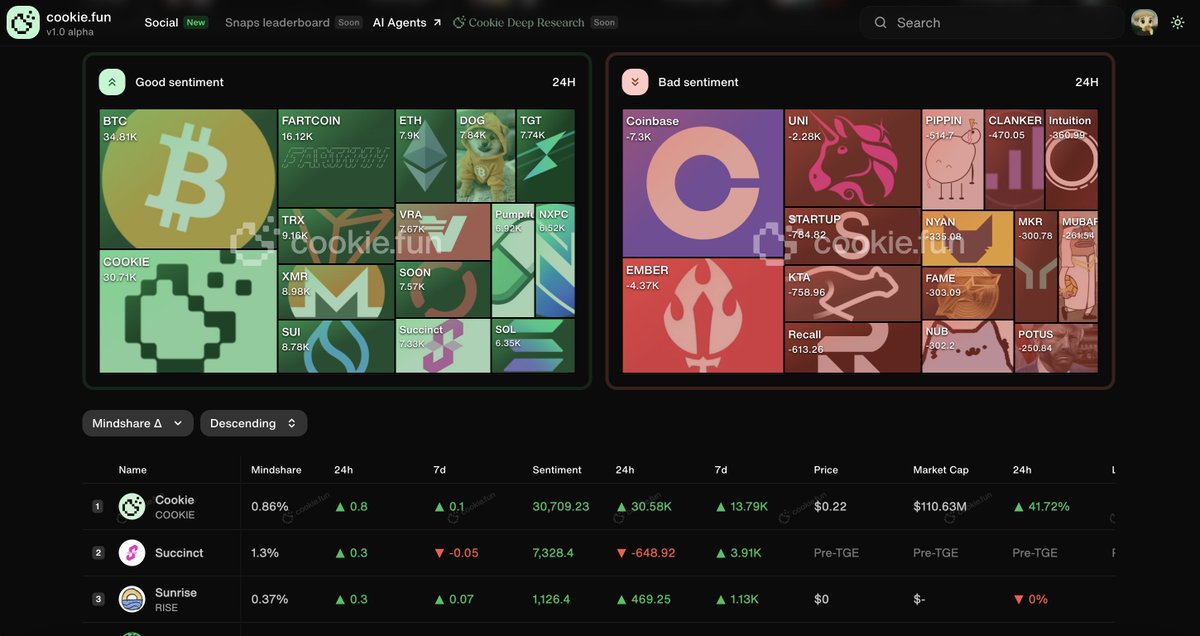This screenshot has height=636, width=1200.
Task: Sort by the Price column header
Action: click(826, 470)
